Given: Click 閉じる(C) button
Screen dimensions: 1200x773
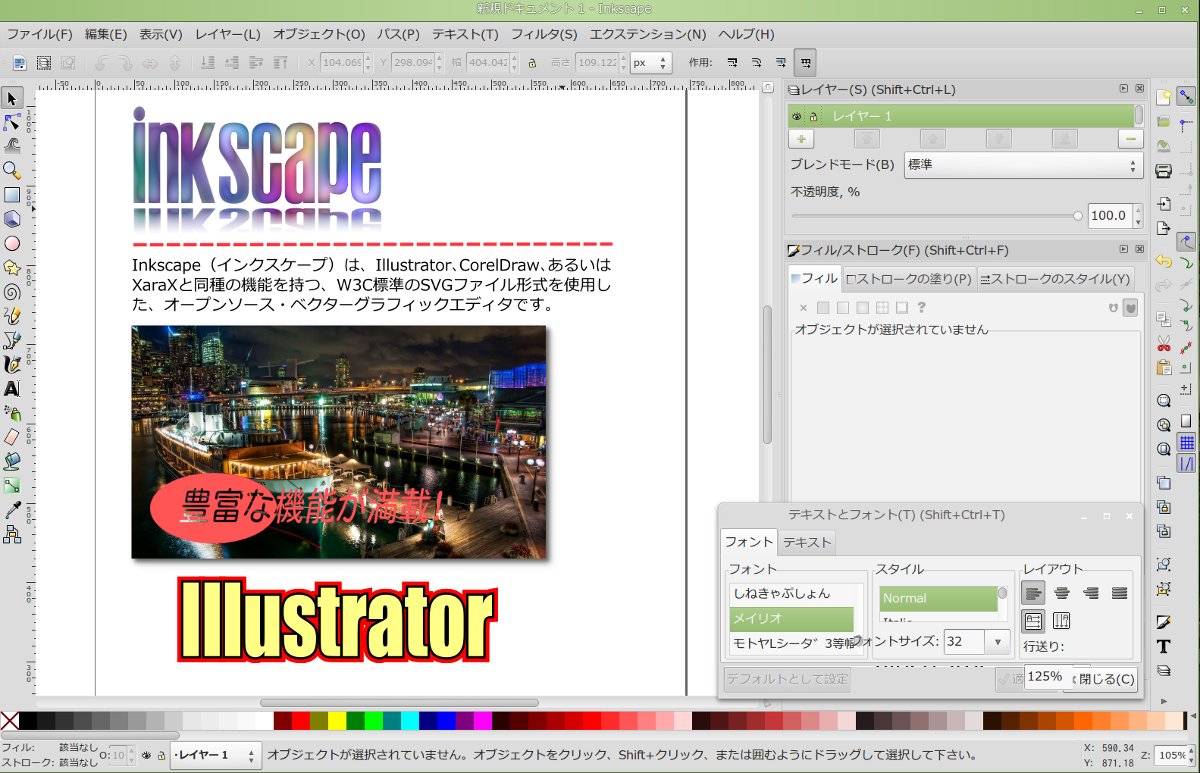Looking at the screenshot, I should click(x=1102, y=679).
